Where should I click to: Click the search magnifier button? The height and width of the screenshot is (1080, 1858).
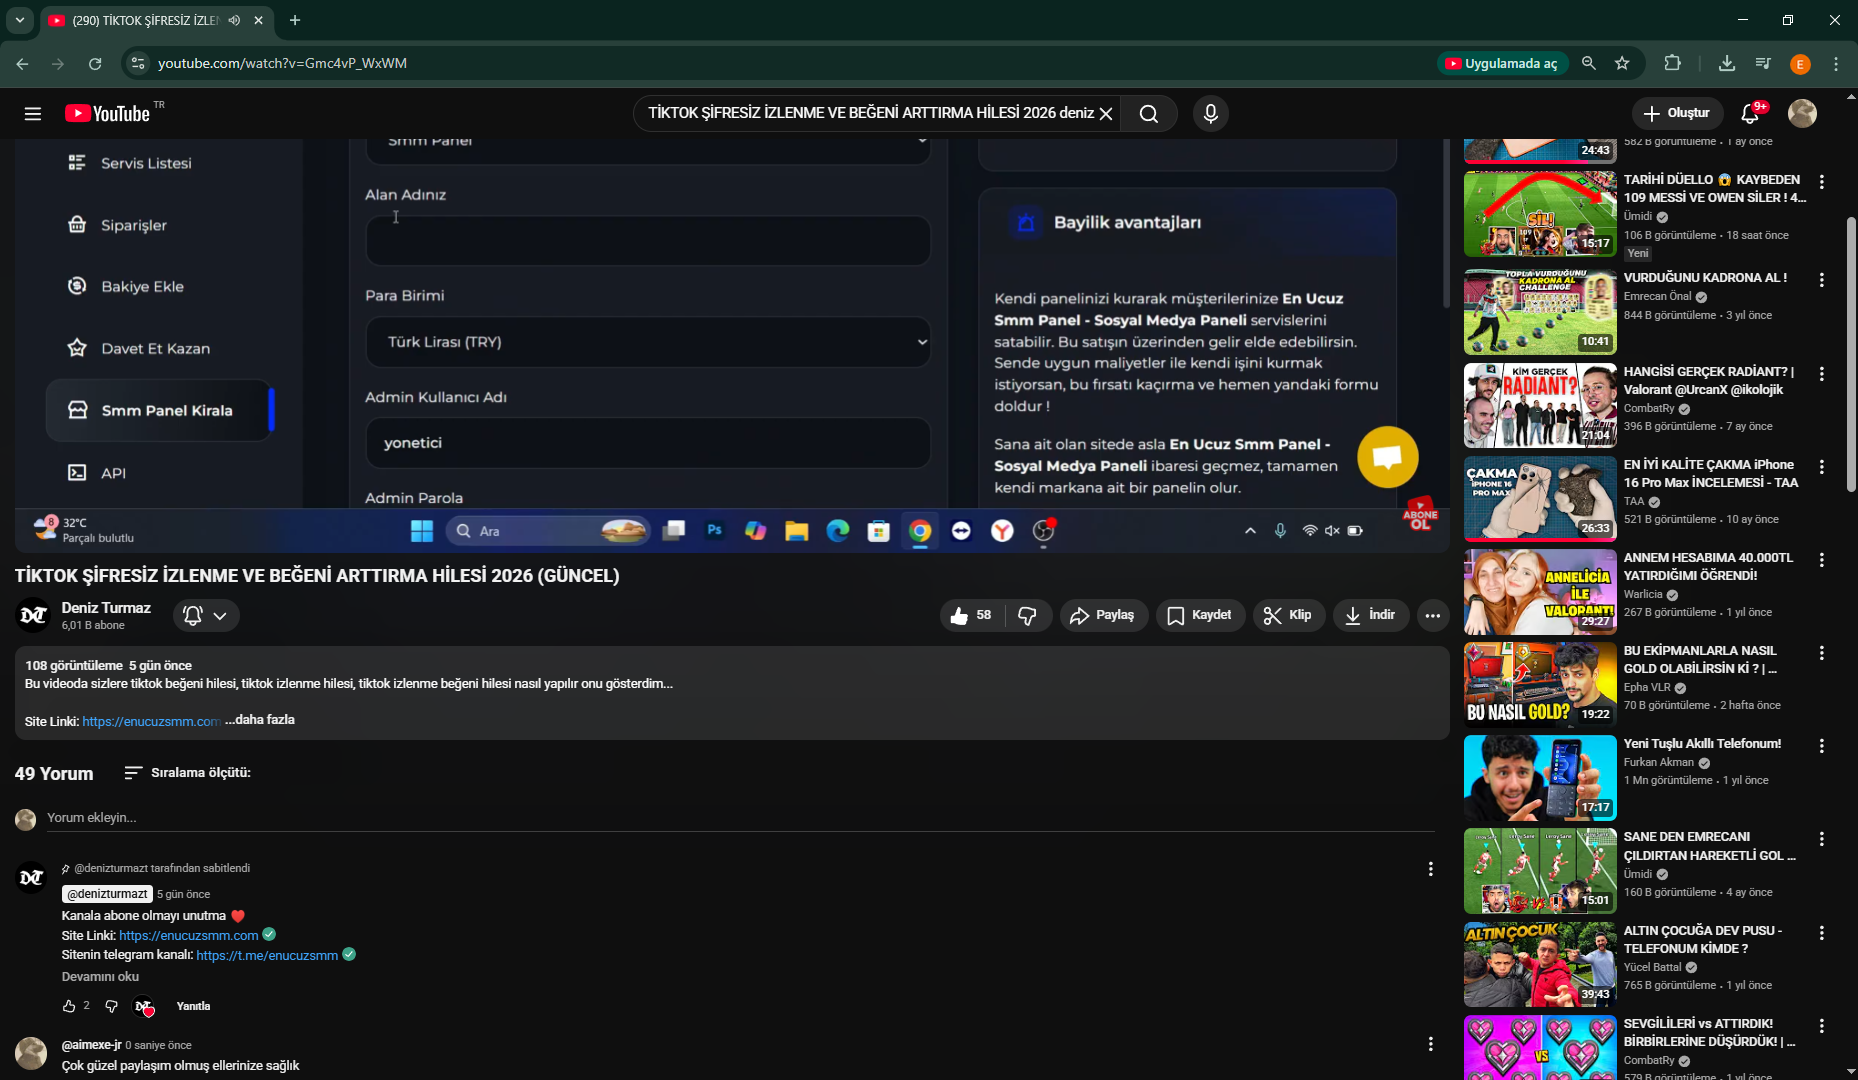(x=1149, y=114)
